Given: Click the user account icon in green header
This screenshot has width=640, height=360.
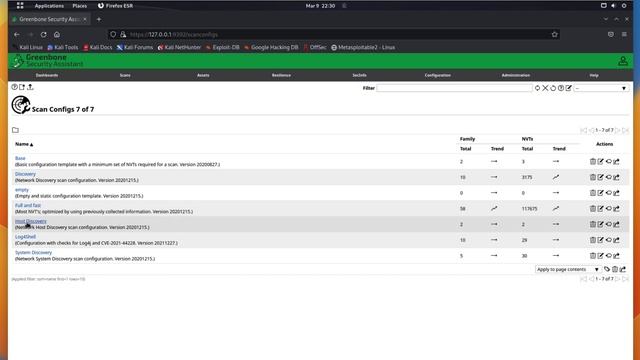Looking at the screenshot, I should (623, 61).
